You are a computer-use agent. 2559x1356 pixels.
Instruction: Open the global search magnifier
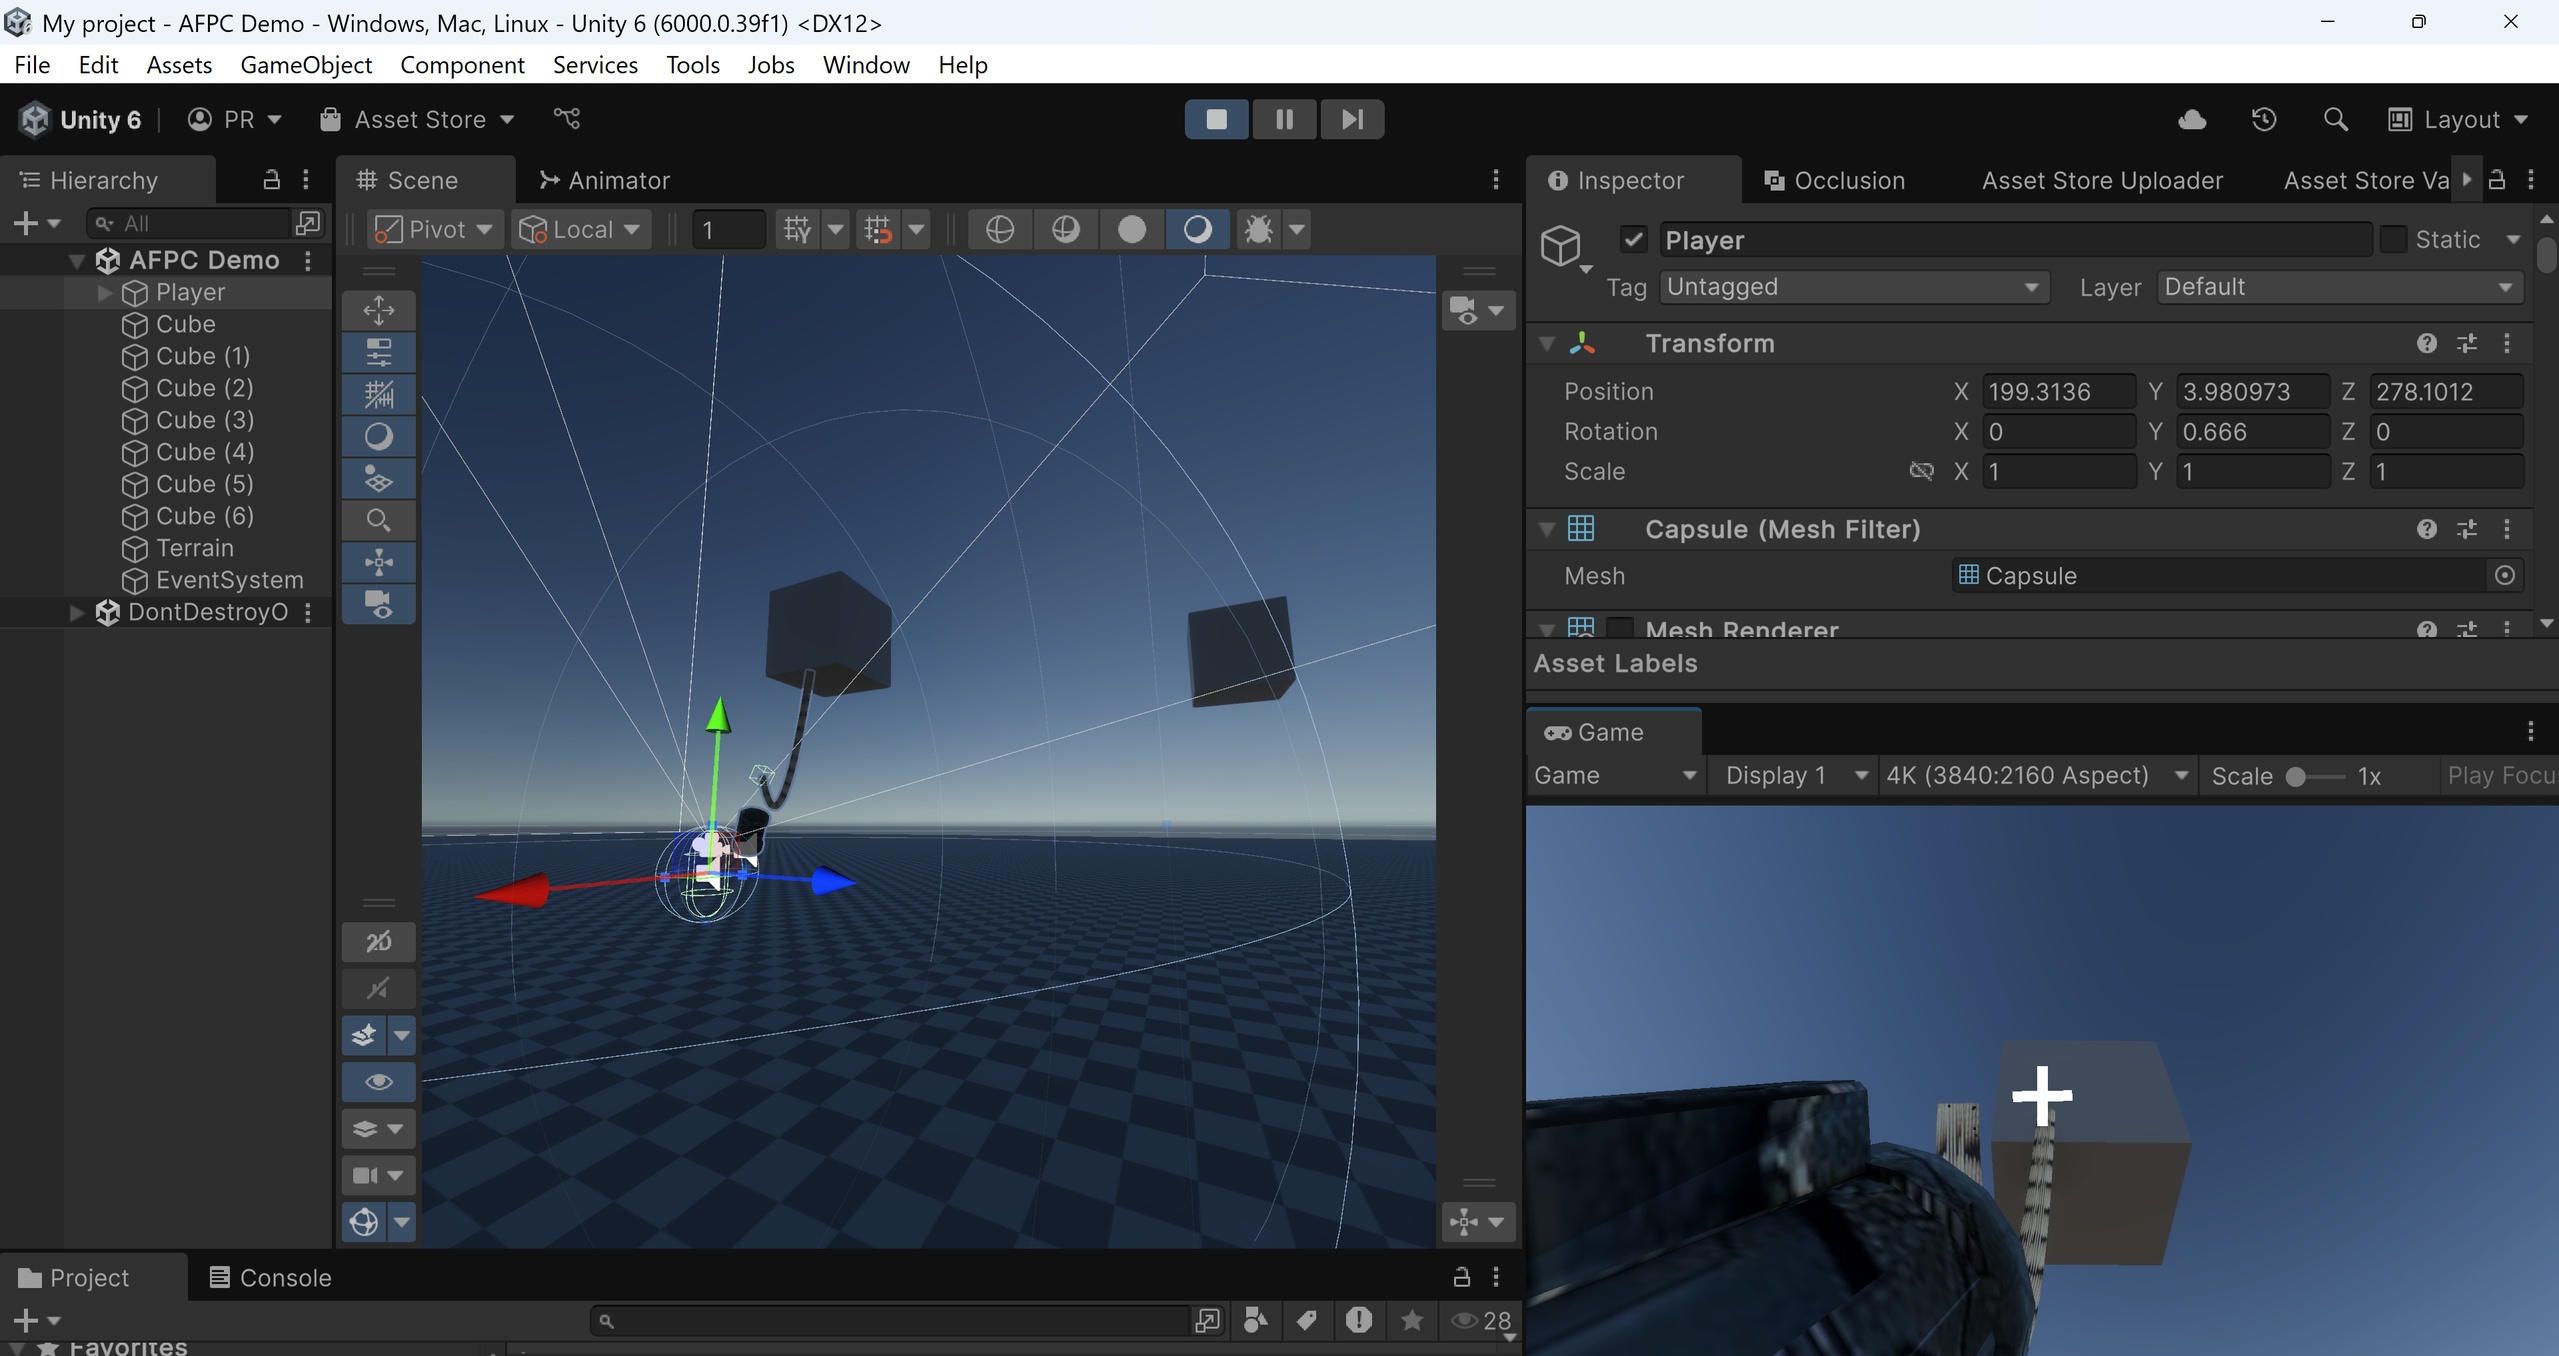click(2335, 120)
